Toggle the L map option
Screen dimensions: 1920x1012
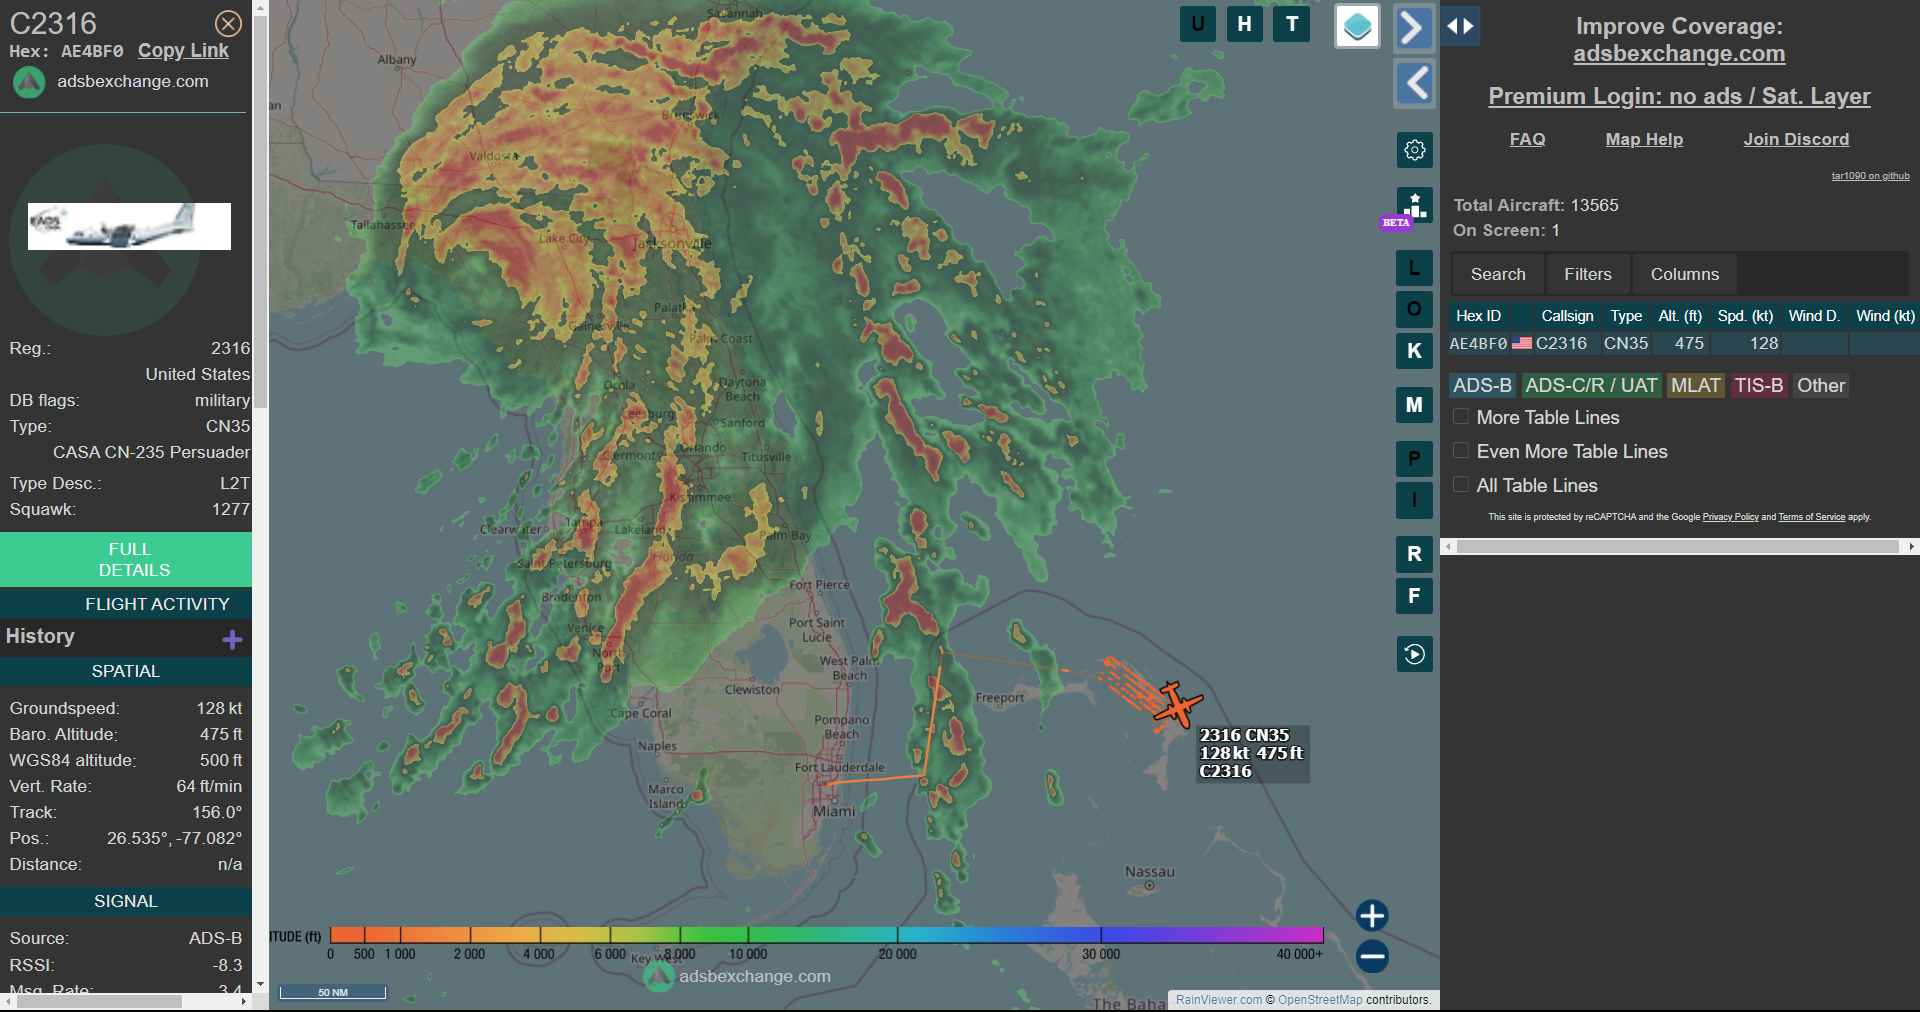(1414, 268)
